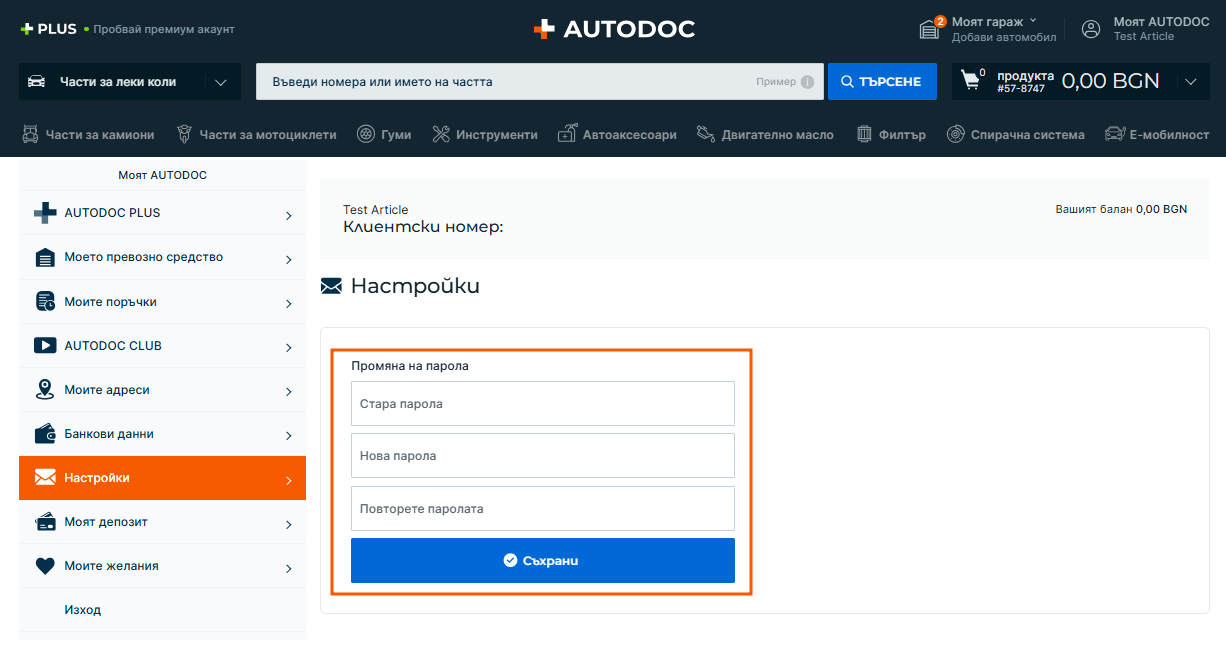Screen dimensions: 1226x656
Task: Open Двигателно масло category
Action: 765,134
